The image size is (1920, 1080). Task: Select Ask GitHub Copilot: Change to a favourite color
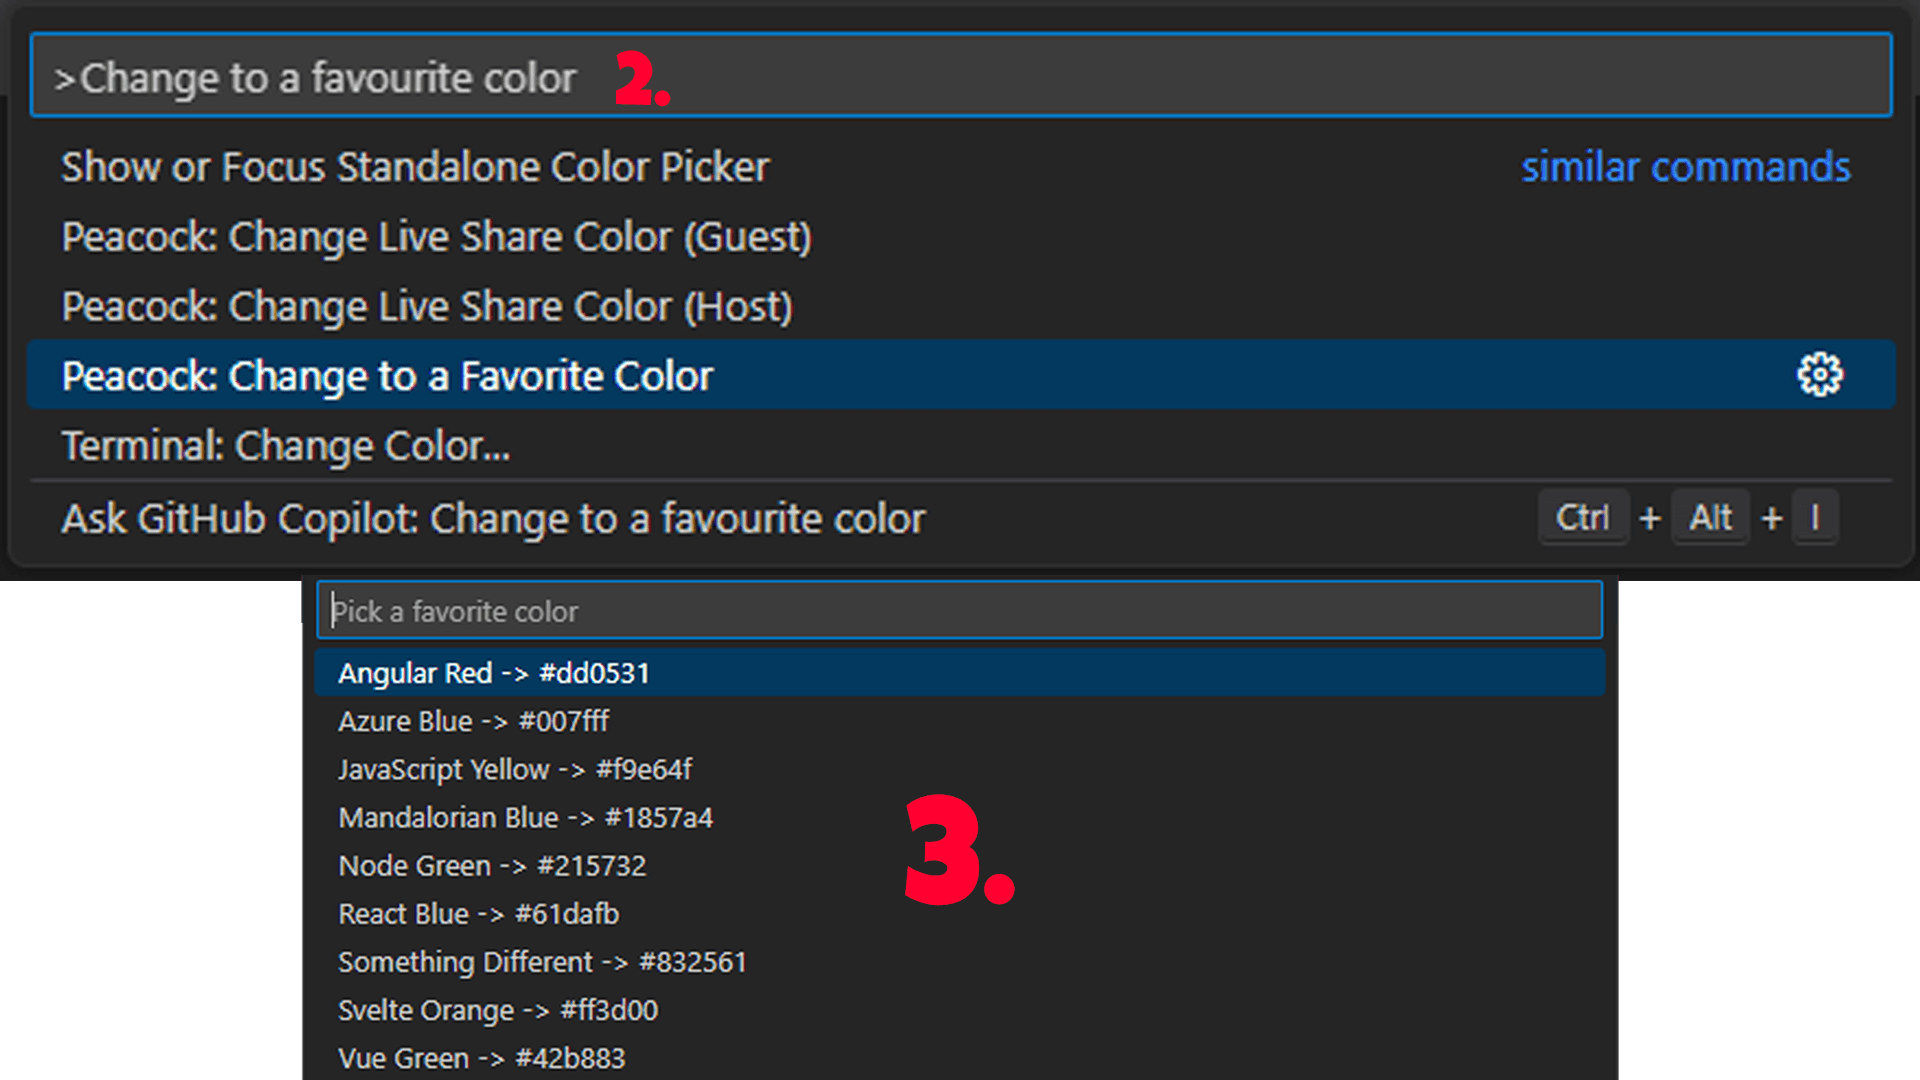(493, 518)
